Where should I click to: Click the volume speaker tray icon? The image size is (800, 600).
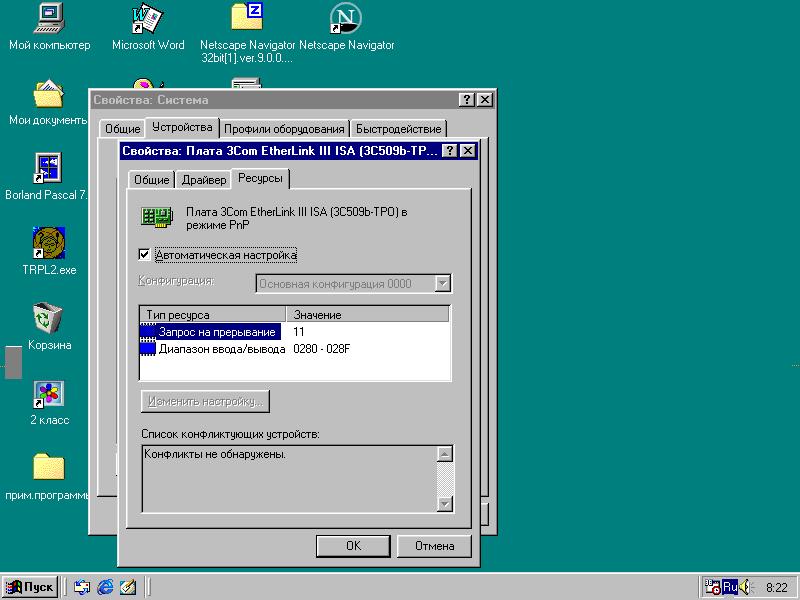[745, 587]
